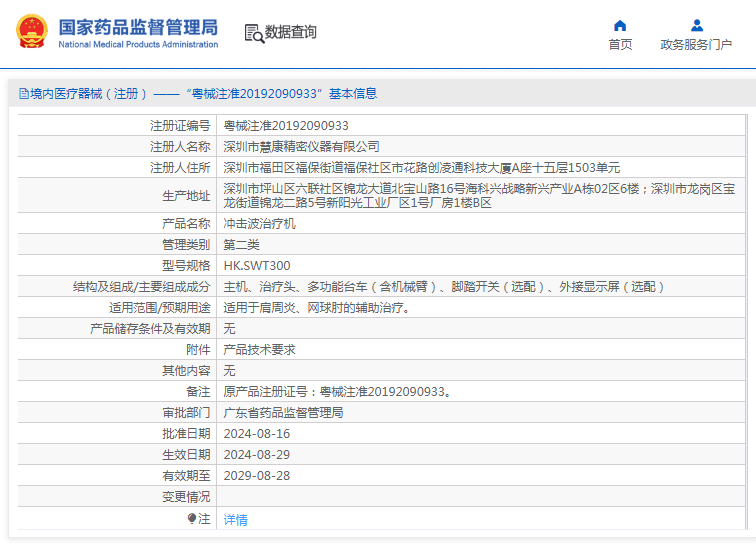Click the document icon before 境内医疗器械

(24, 94)
